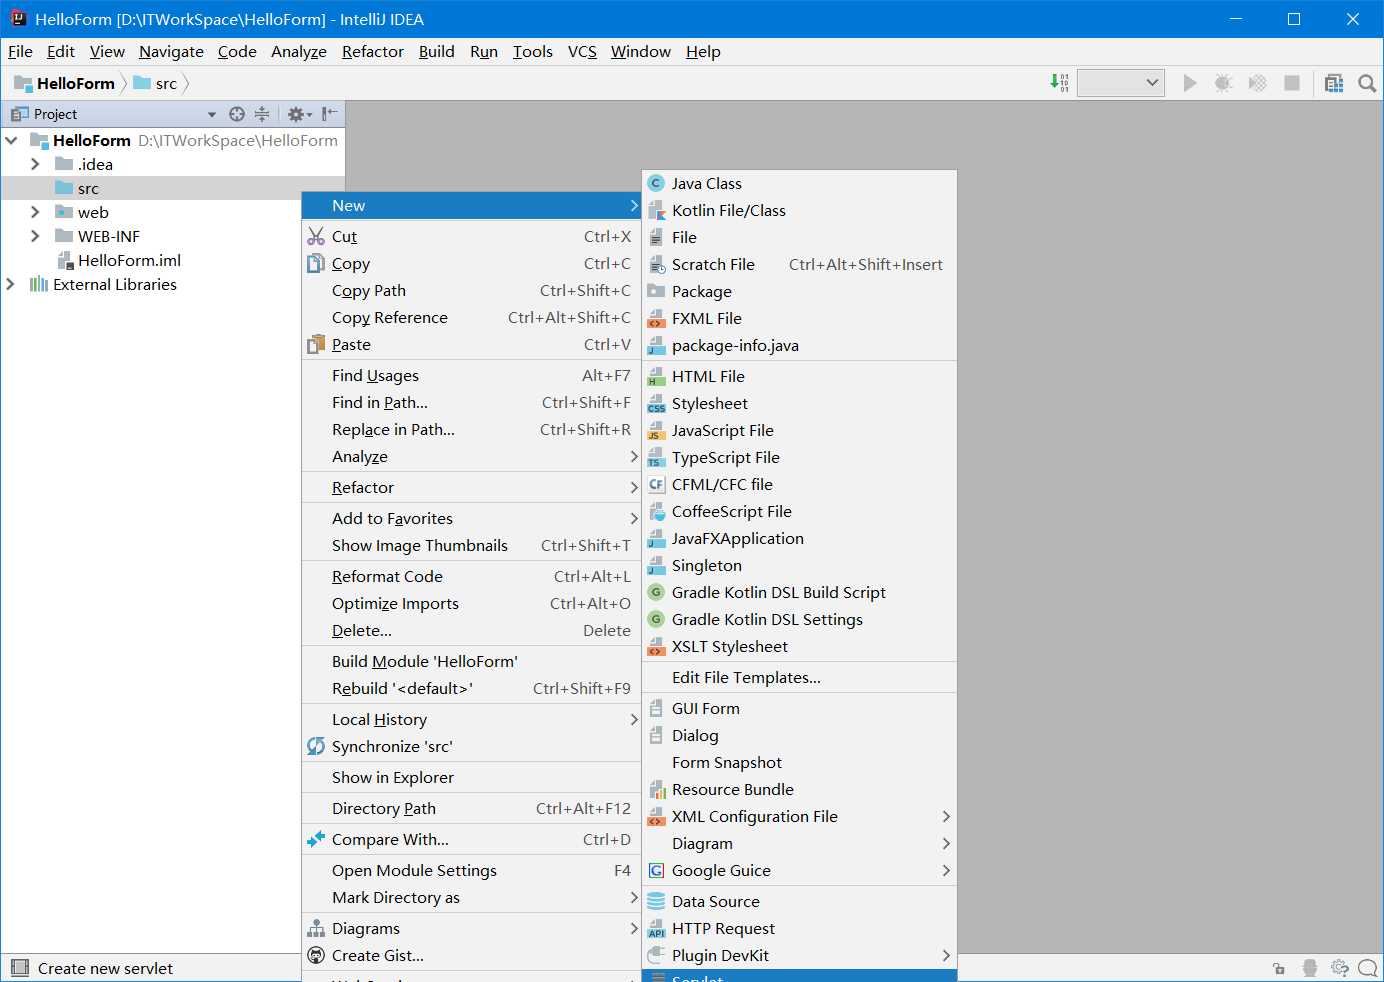Click HelloForm breadcrumb in navigation bar

tap(65, 83)
